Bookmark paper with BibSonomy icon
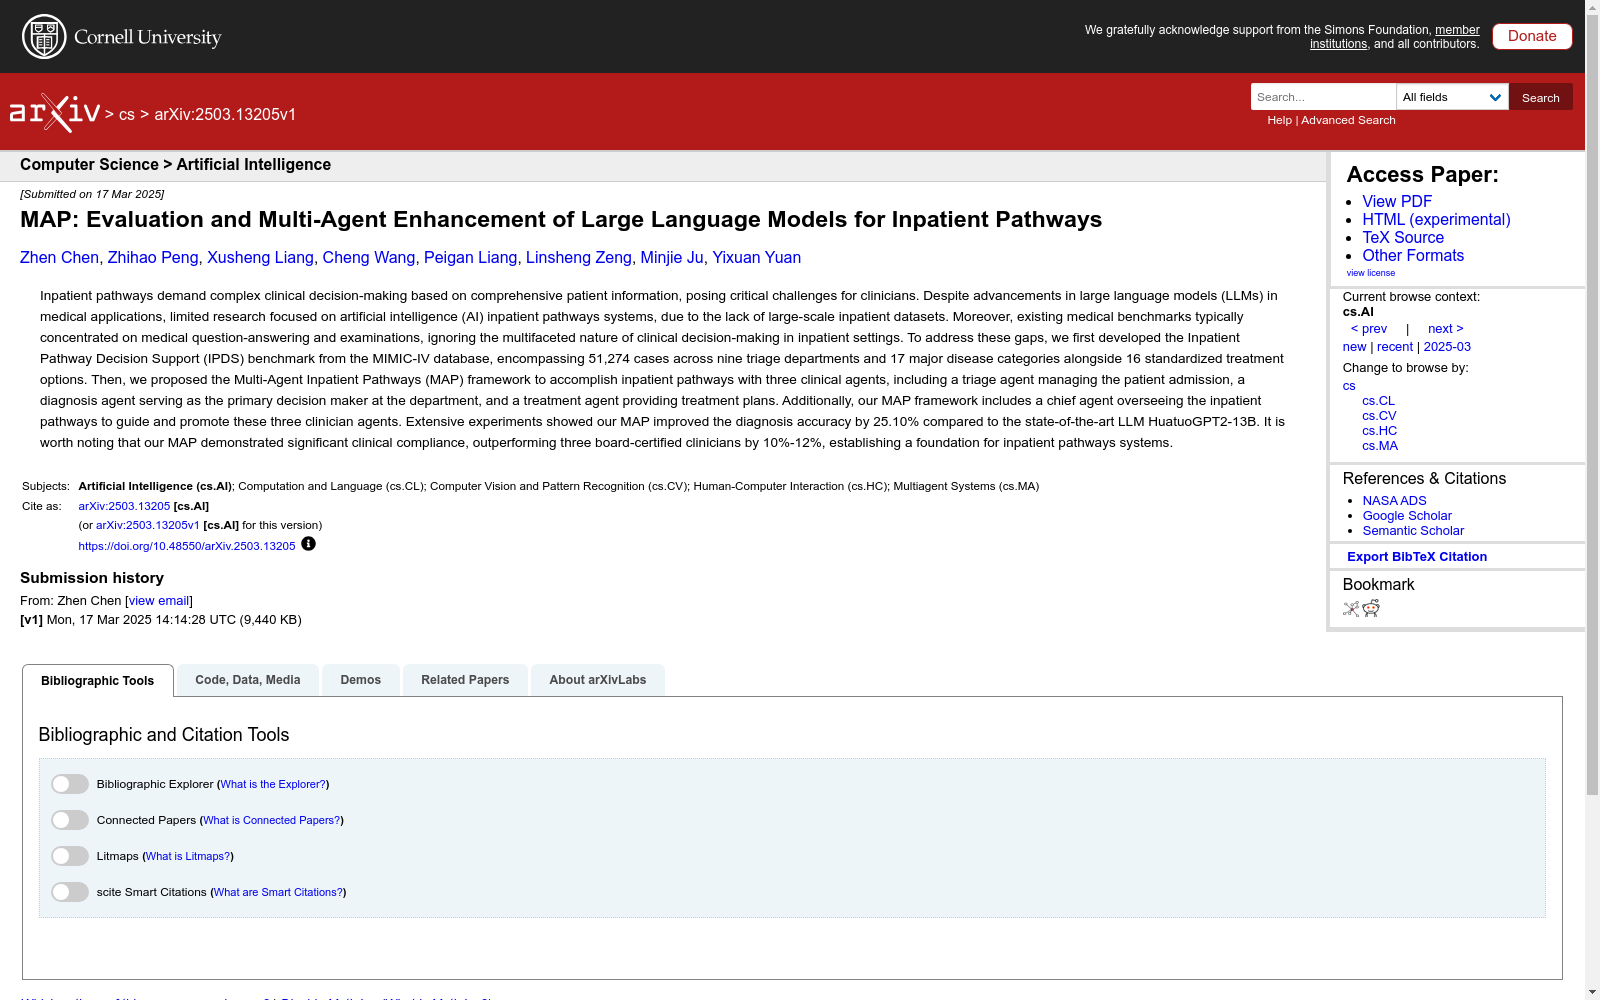Viewport: 1600px width, 1000px height. click(1351, 608)
